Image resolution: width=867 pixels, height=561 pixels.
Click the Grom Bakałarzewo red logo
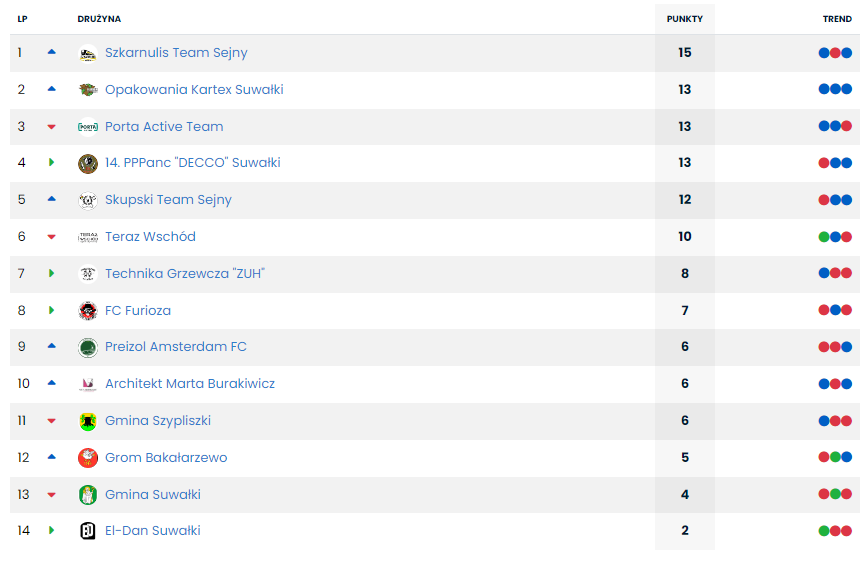click(x=87, y=458)
